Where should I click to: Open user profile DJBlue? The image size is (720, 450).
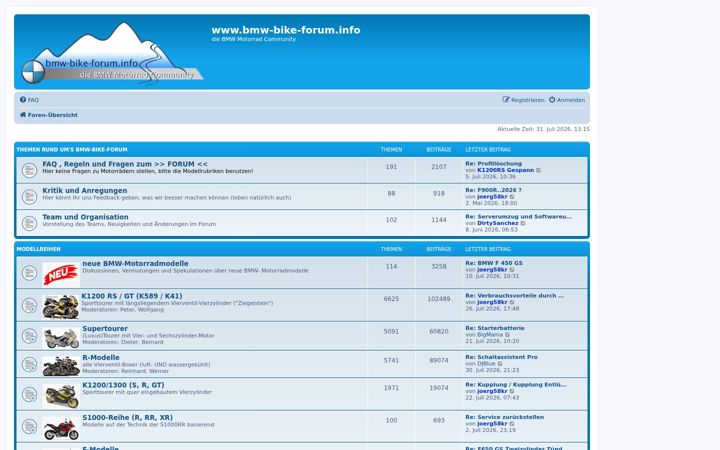(x=486, y=364)
